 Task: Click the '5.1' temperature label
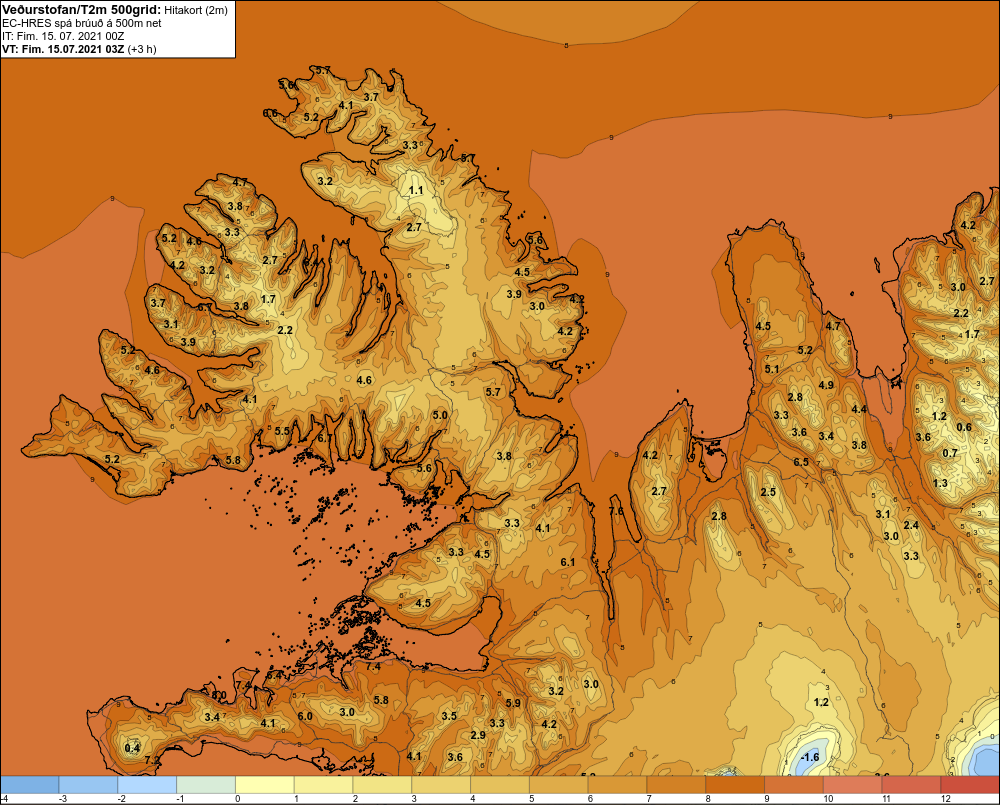tap(772, 369)
